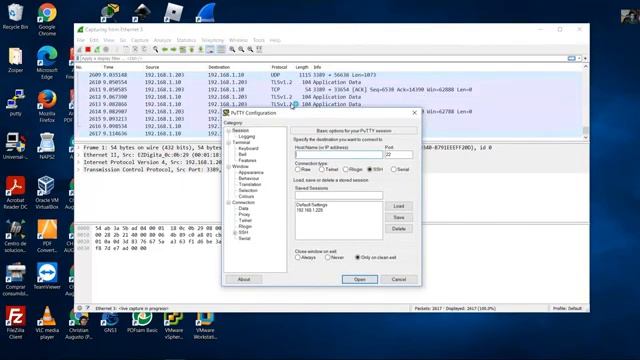640x360 pixels.
Task: Click the Wireshark packet list vertical scrollbar
Action: [x=586, y=102]
